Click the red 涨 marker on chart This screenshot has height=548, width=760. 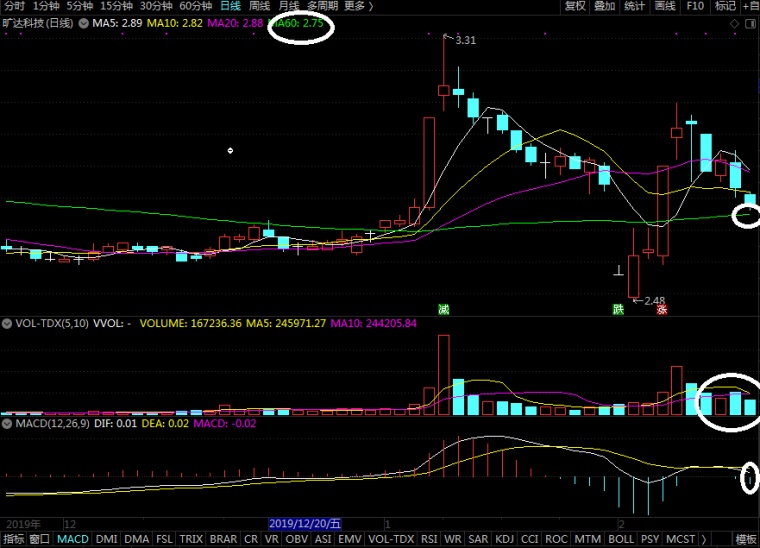point(661,310)
